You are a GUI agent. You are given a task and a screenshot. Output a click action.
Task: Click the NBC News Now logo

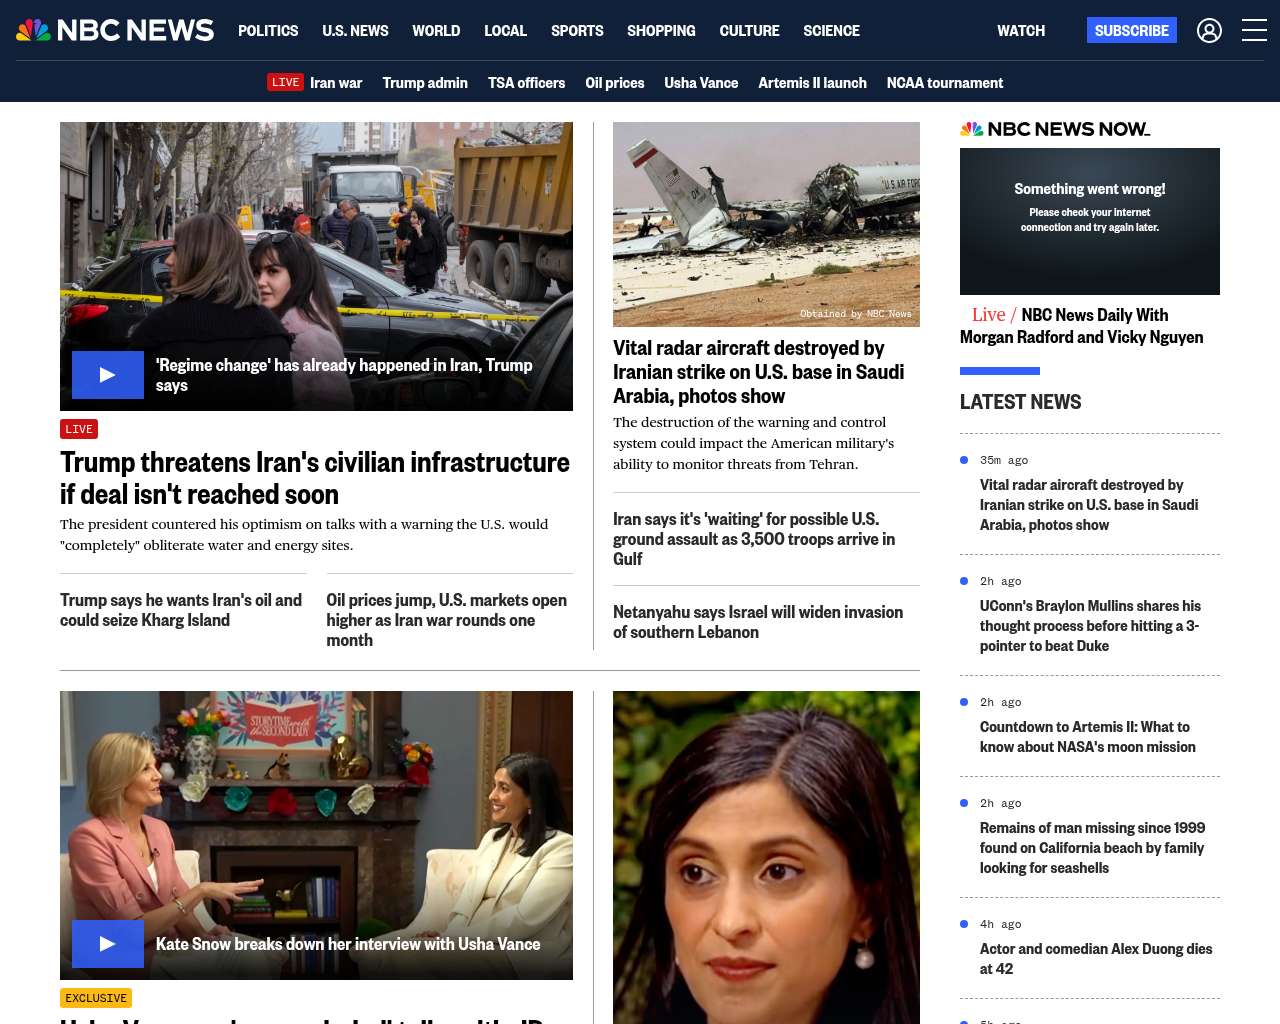coord(1055,129)
